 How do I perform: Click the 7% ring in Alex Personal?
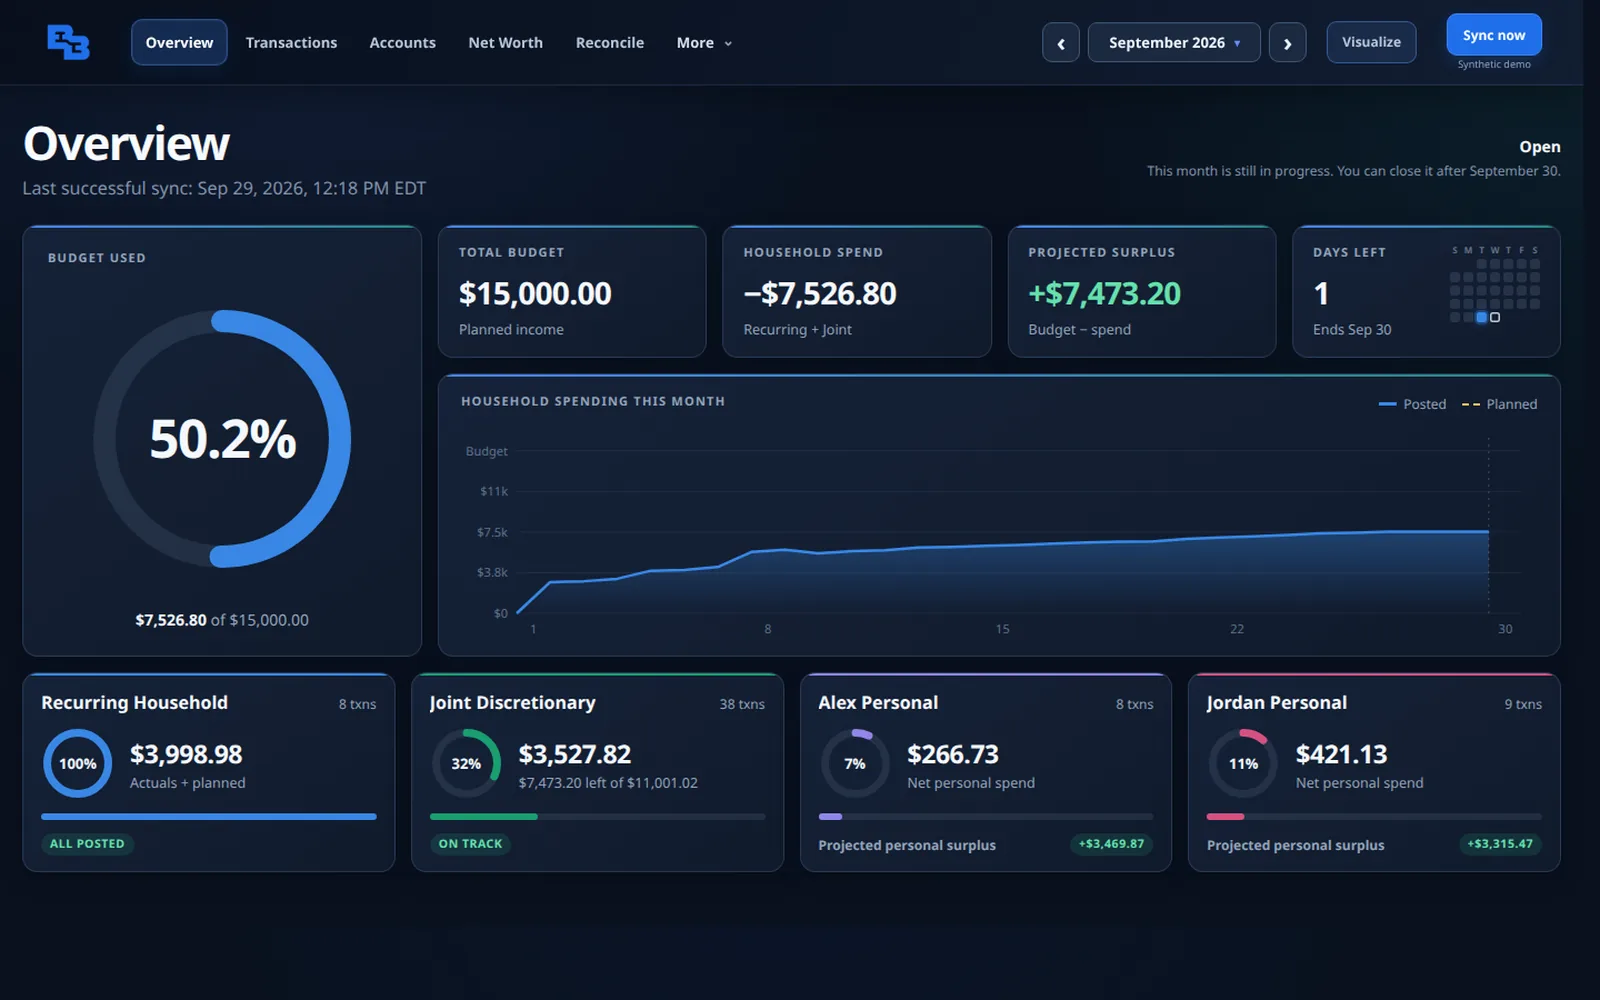pos(855,763)
